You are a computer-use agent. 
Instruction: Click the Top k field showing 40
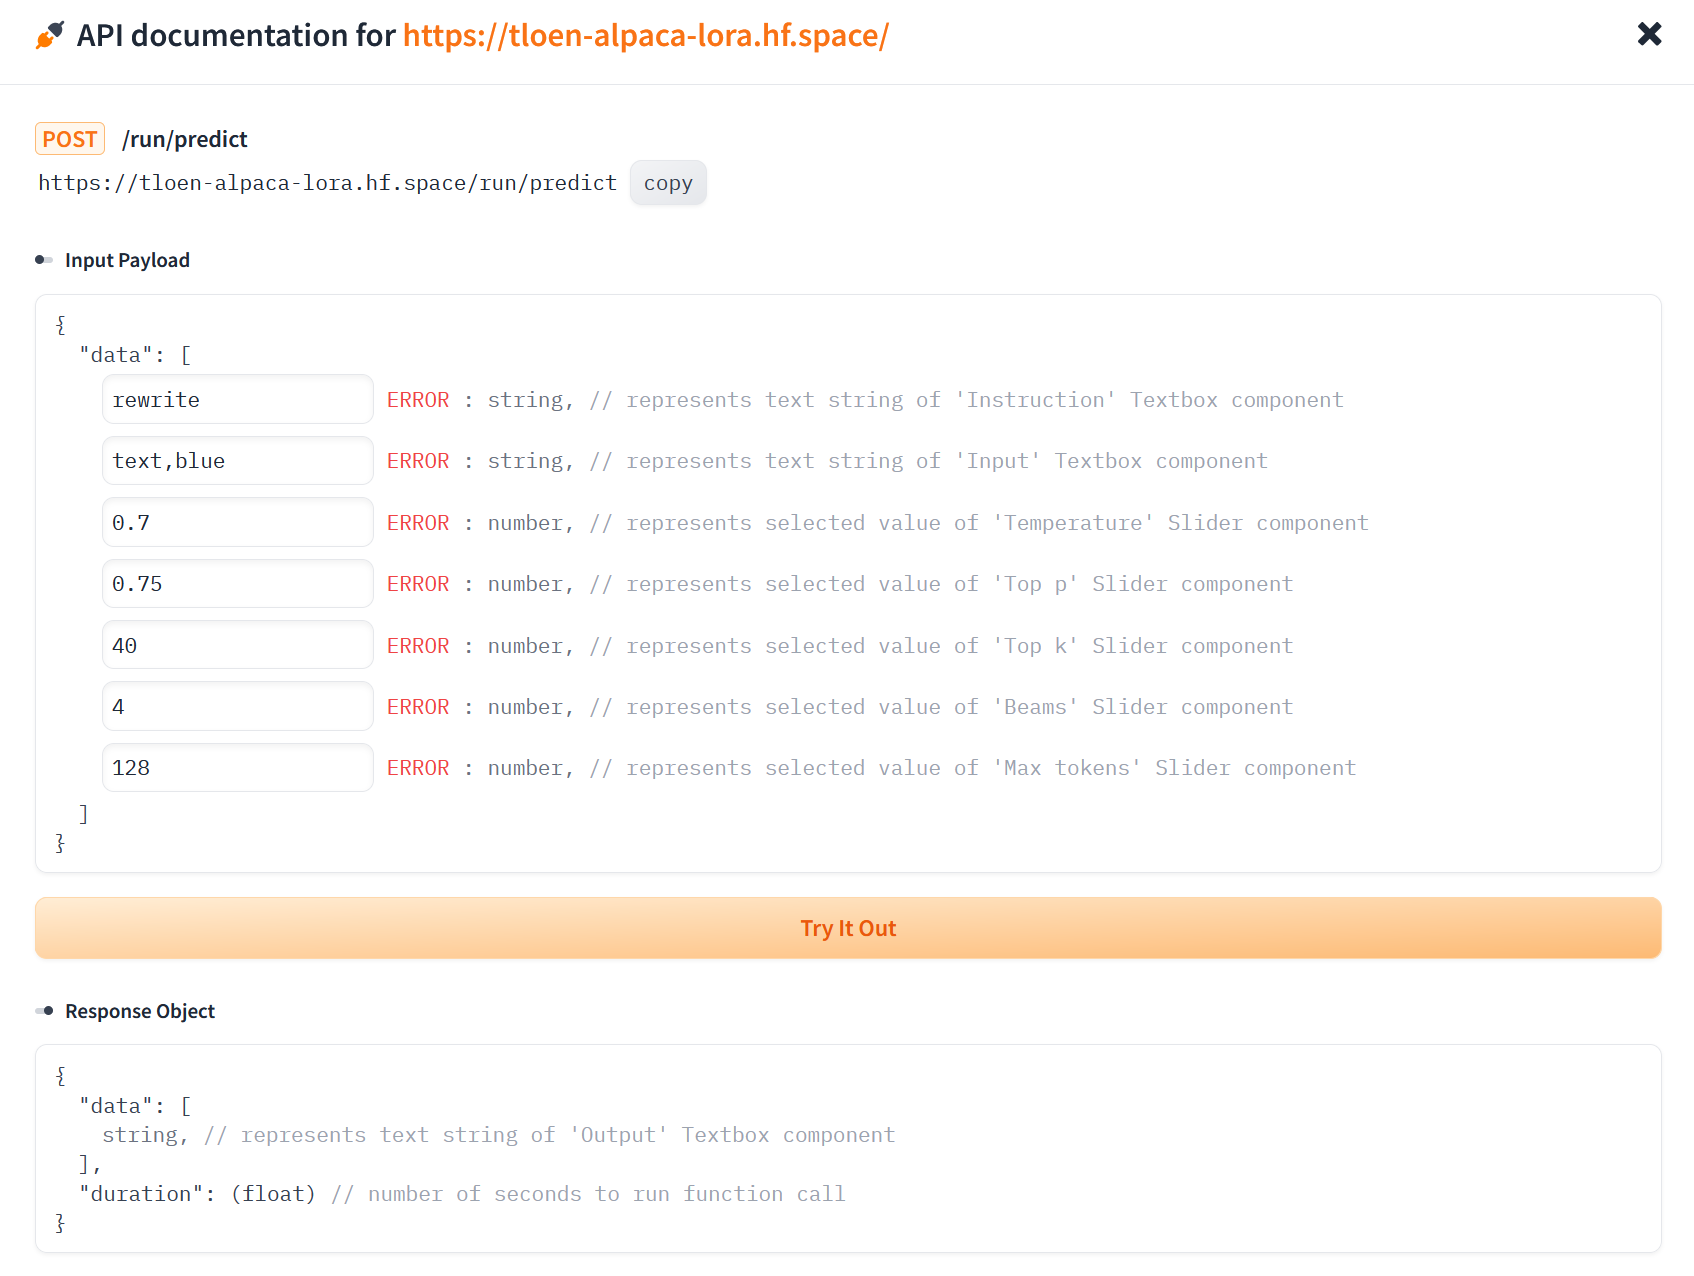point(237,645)
